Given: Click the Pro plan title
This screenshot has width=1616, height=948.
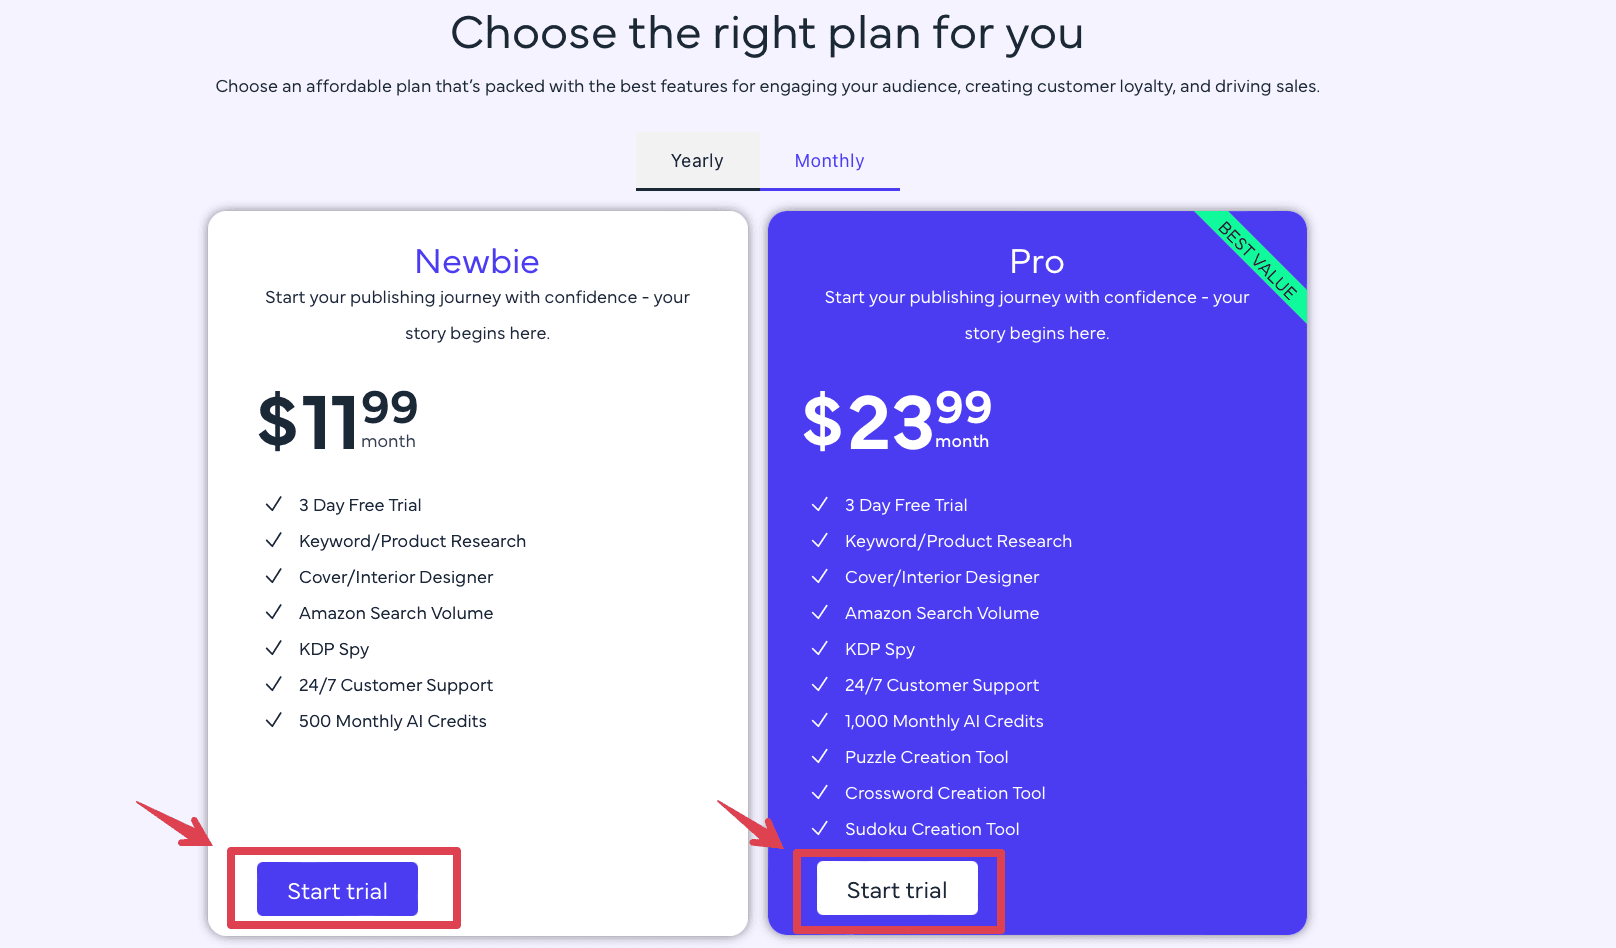Looking at the screenshot, I should point(1036,262).
